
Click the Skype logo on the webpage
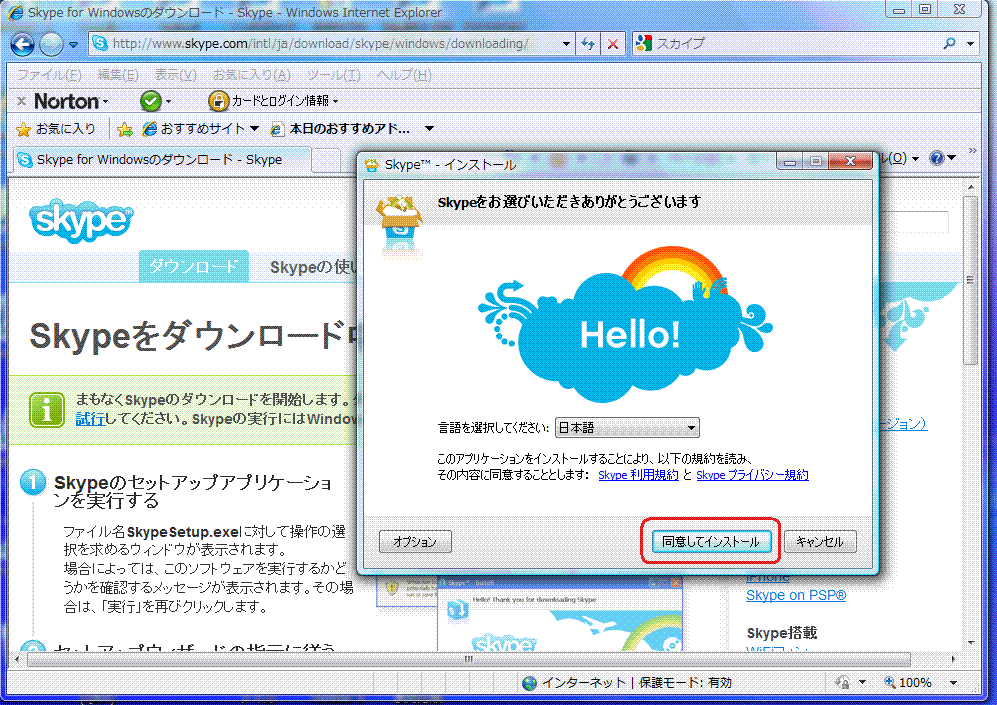point(81,220)
